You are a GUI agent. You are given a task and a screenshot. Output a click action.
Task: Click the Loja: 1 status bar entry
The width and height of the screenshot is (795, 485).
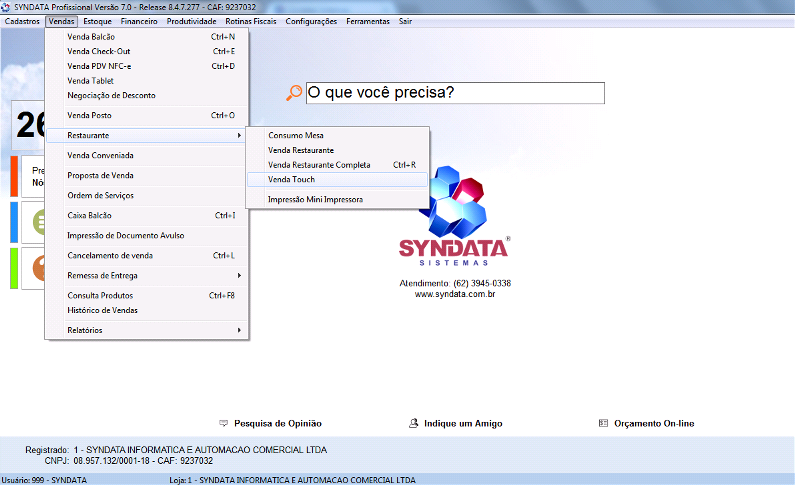(292, 480)
